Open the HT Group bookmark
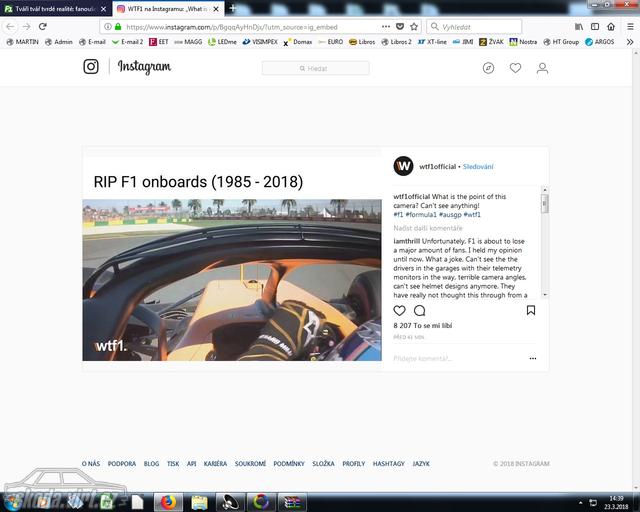The width and height of the screenshot is (640, 512). [x=561, y=42]
